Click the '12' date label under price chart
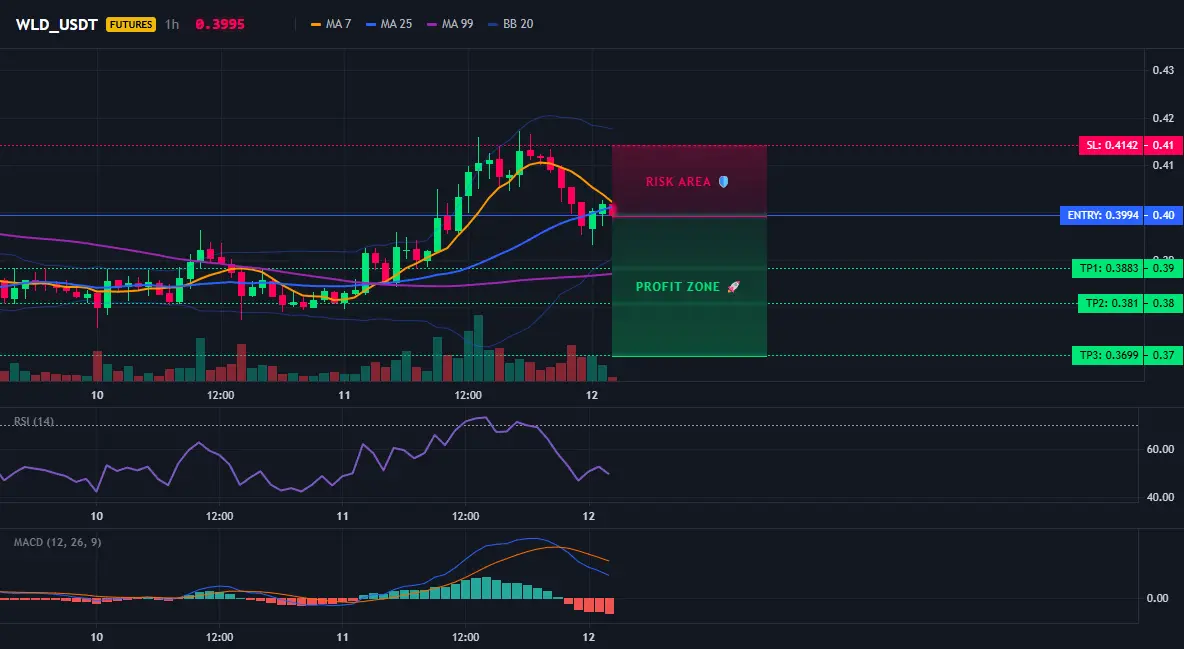1184x649 pixels. coord(591,395)
